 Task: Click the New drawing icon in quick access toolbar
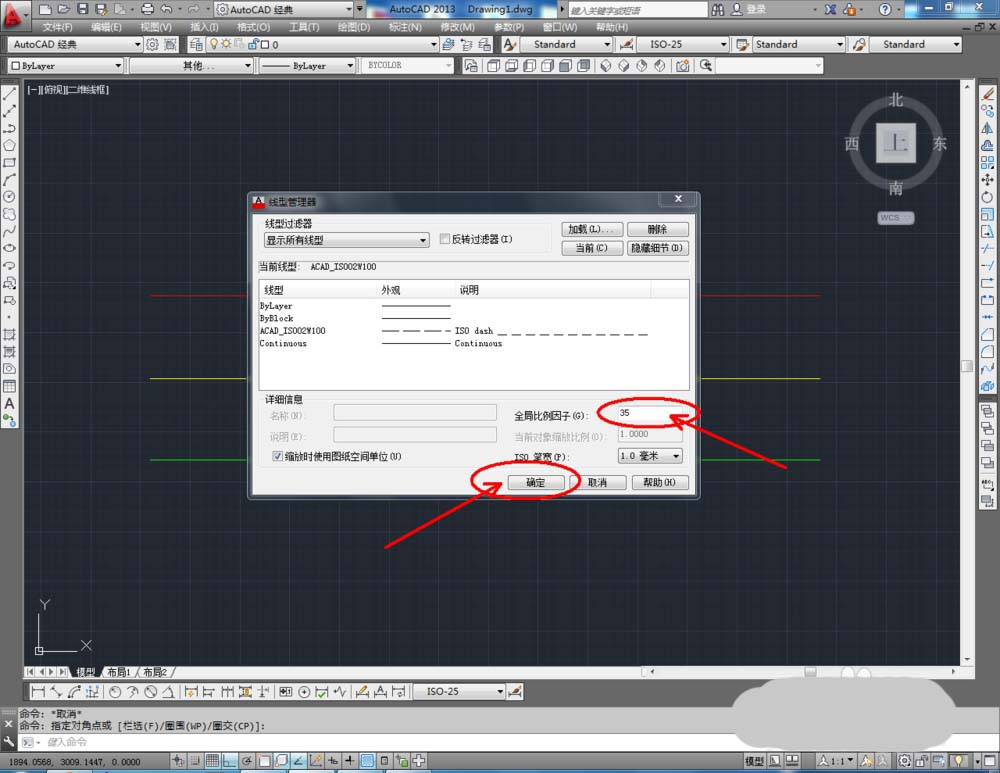[x=45, y=9]
